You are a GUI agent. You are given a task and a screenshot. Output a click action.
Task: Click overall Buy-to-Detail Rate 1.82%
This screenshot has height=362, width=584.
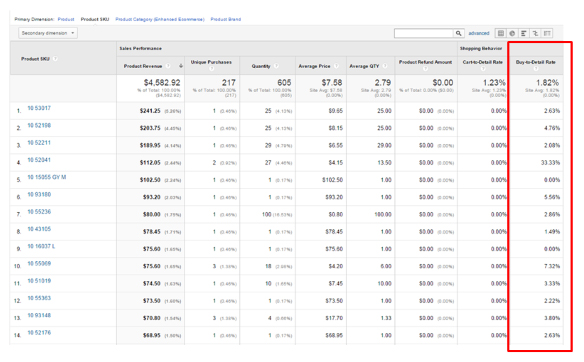click(x=548, y=82)
